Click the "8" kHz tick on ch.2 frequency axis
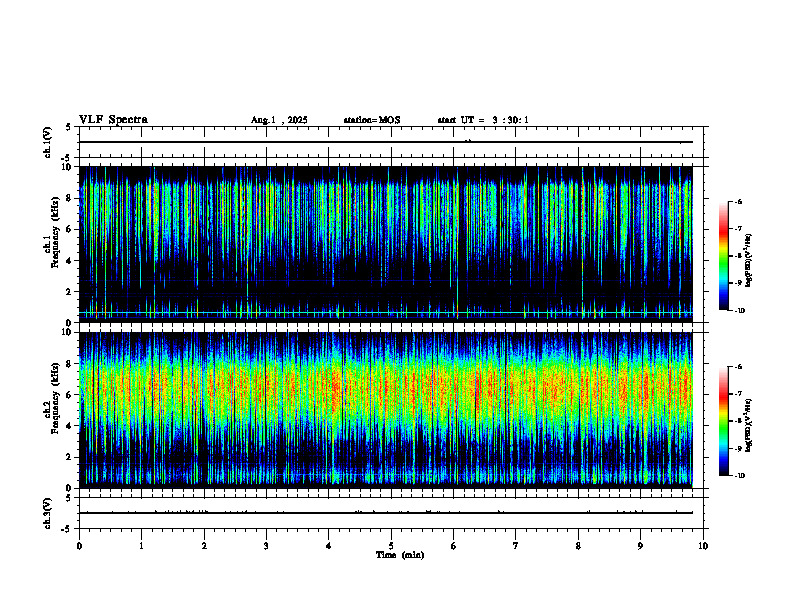Screen dimensions: 792x612 tap(70, 364)
